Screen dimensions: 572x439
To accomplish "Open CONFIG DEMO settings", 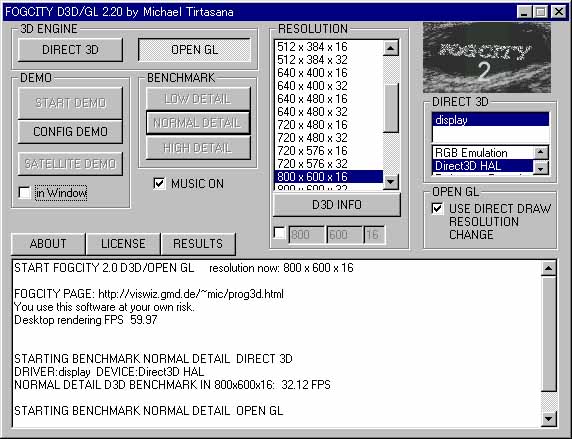I will [70, 131].
